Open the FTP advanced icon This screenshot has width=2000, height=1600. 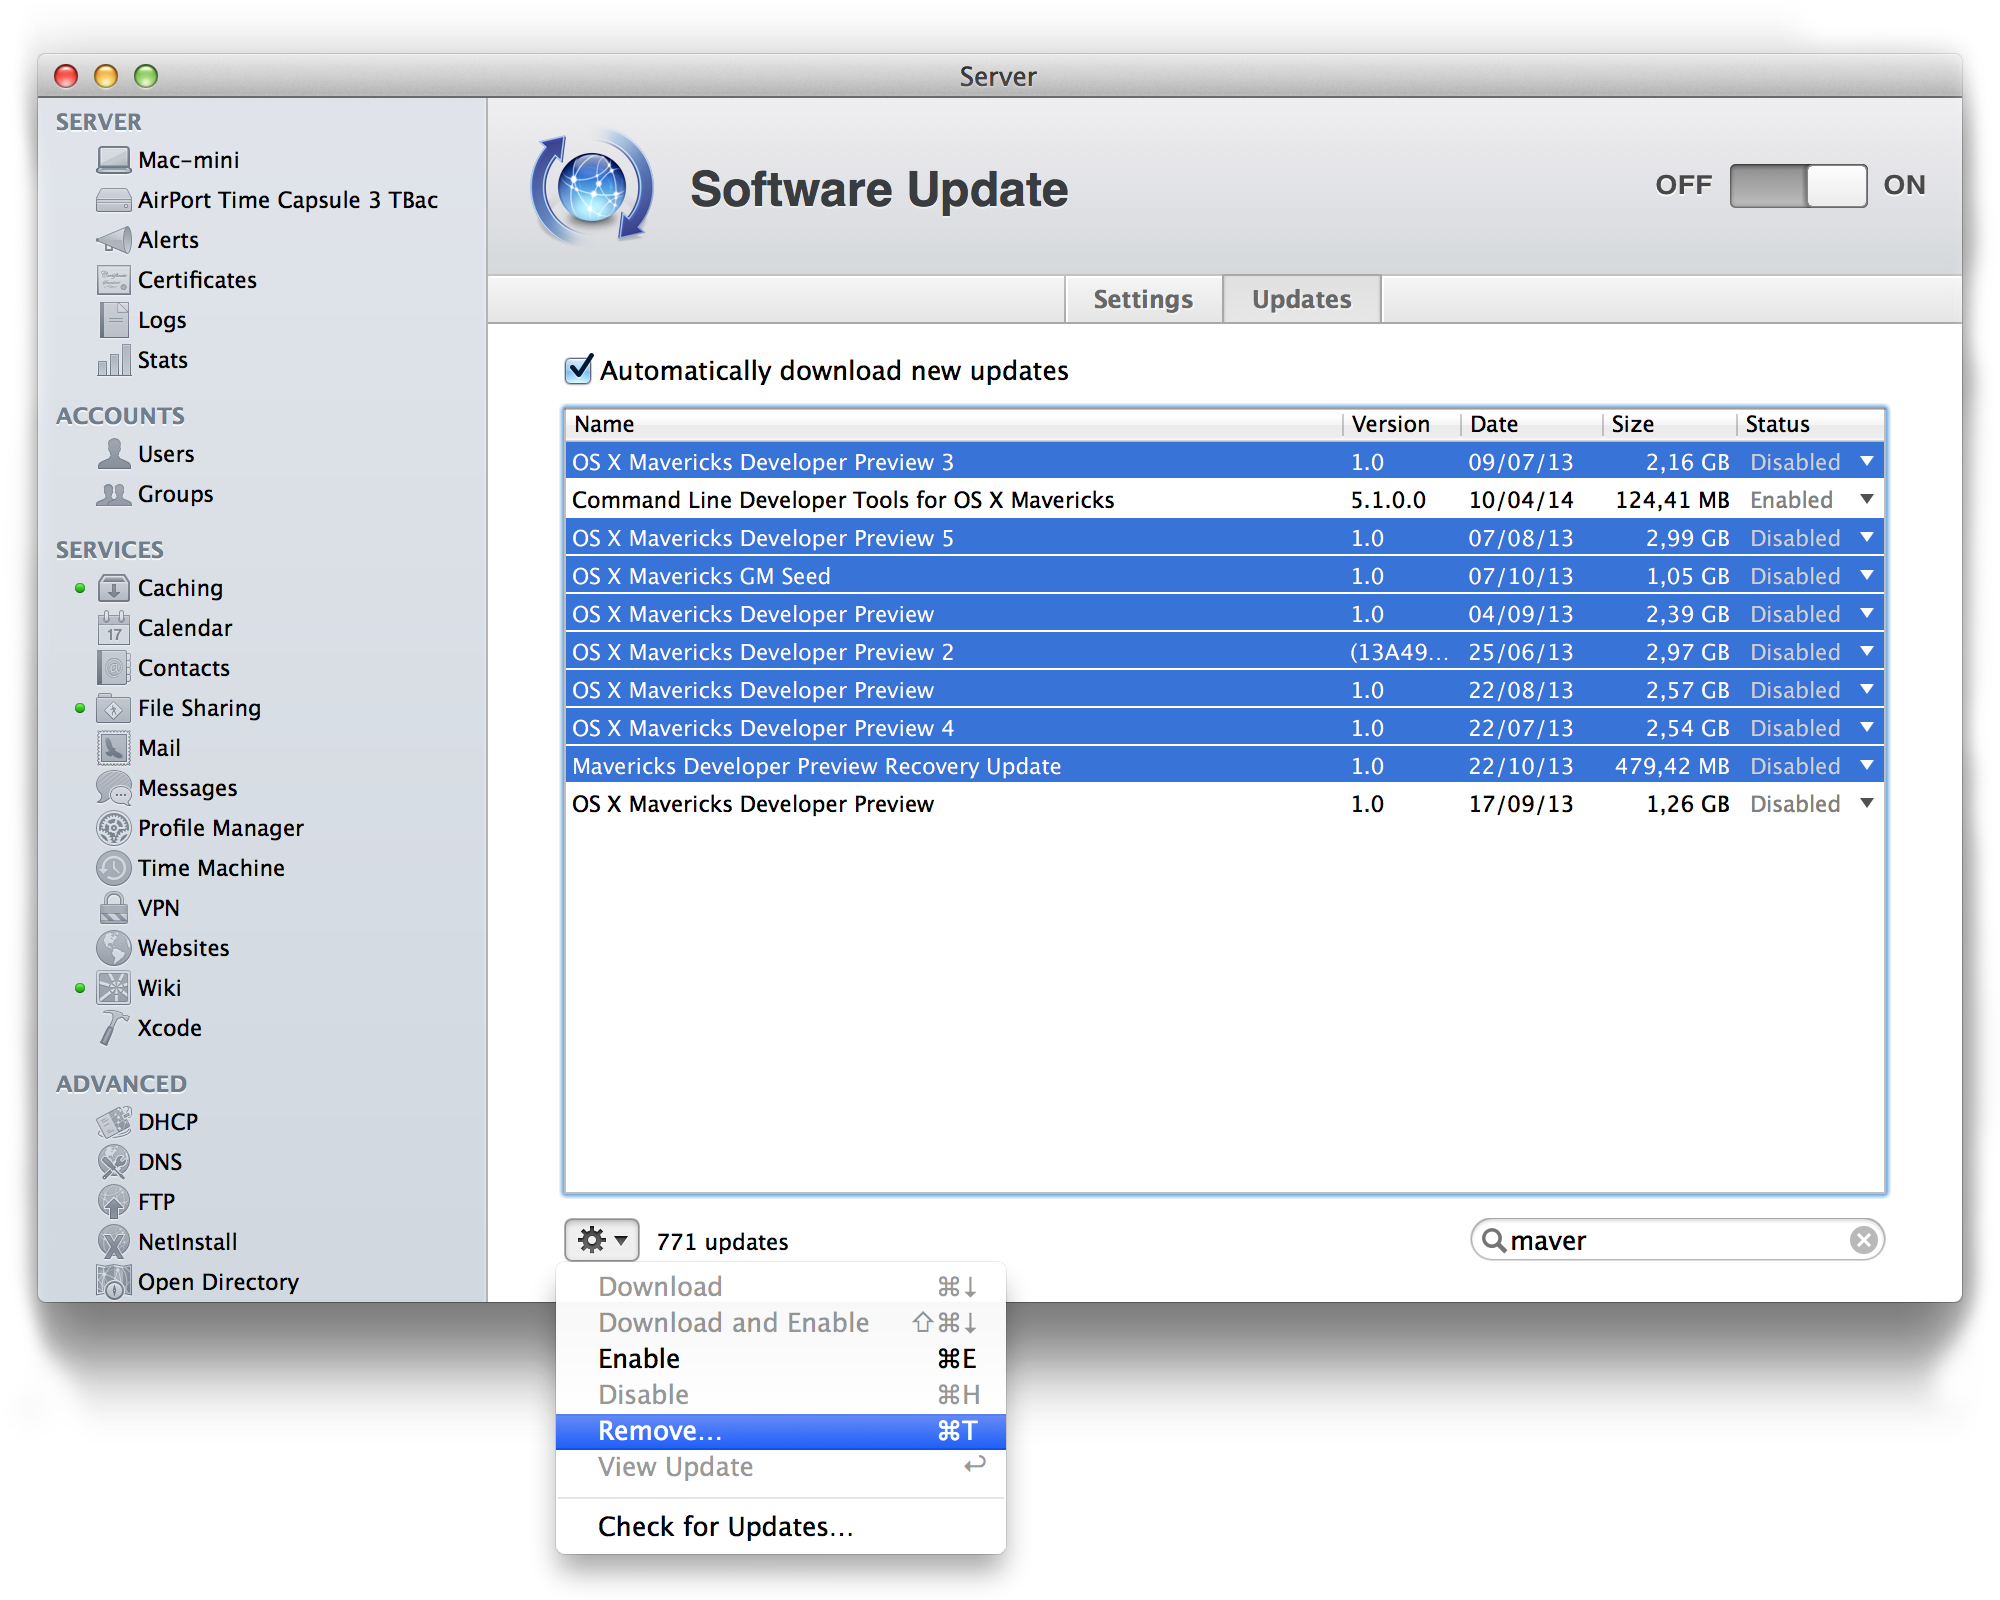click(114, 1202)
